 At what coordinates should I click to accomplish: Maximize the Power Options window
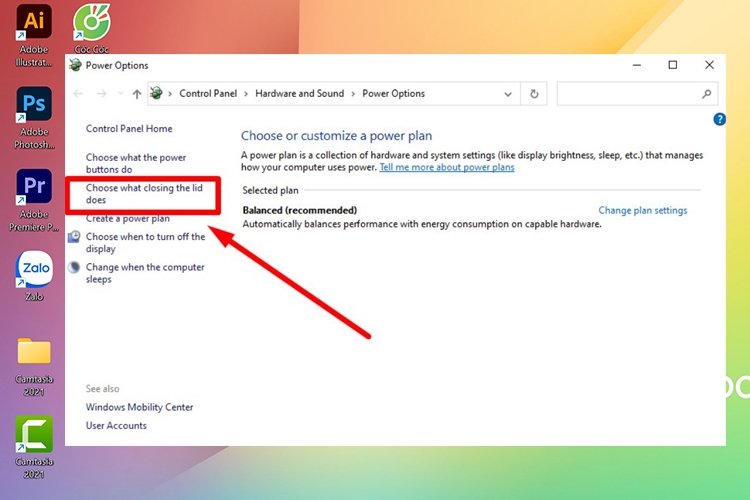click(x=673, y=65)
